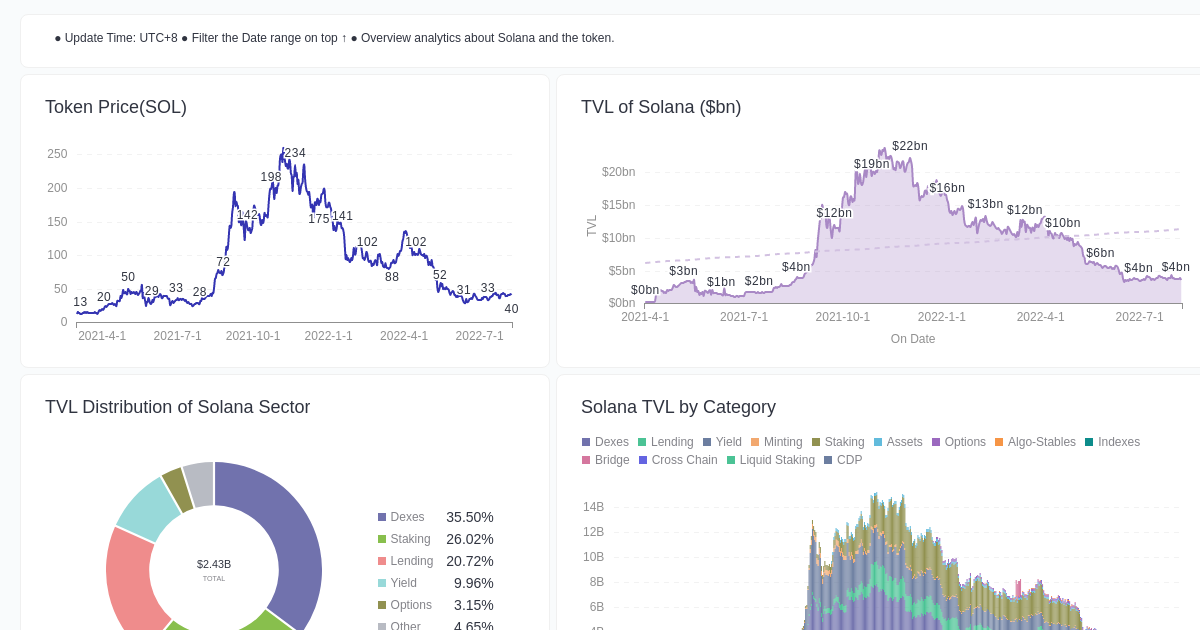Toggle the Other slice in the pie legend
The image size is (1200, 630).
[381, 625]
